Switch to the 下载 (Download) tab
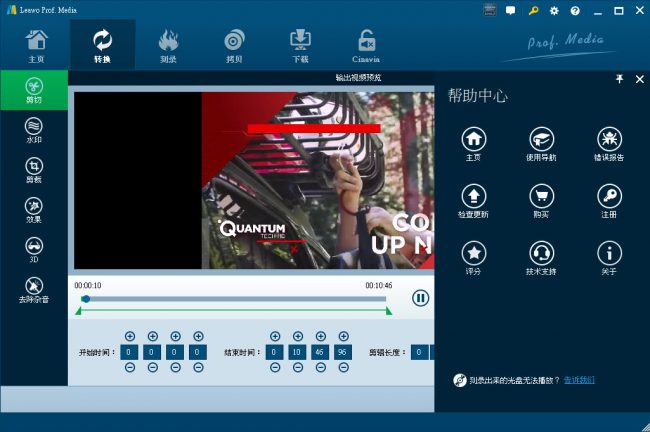Screen dimensions: 650x432 [x=300, y=44]
